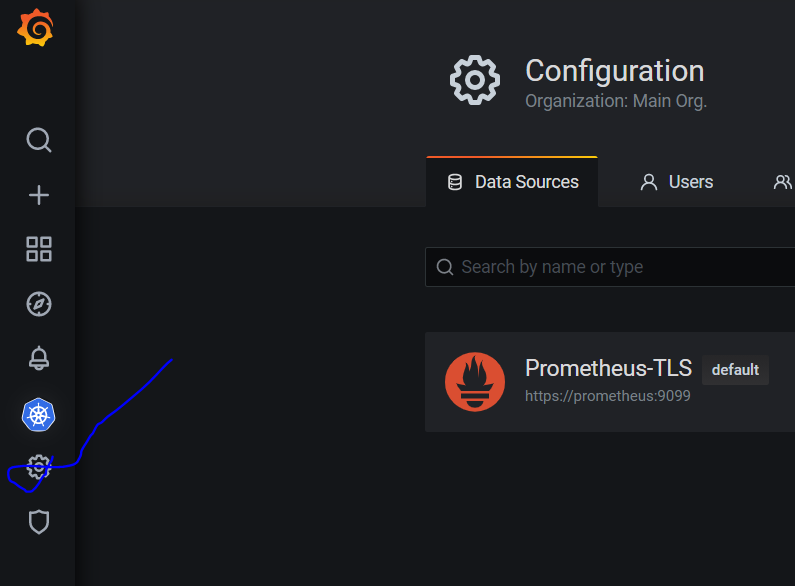Open the Kubernetes wheel plugin icon
Screen dimensions: 795x586
click(x=39, y=415)
